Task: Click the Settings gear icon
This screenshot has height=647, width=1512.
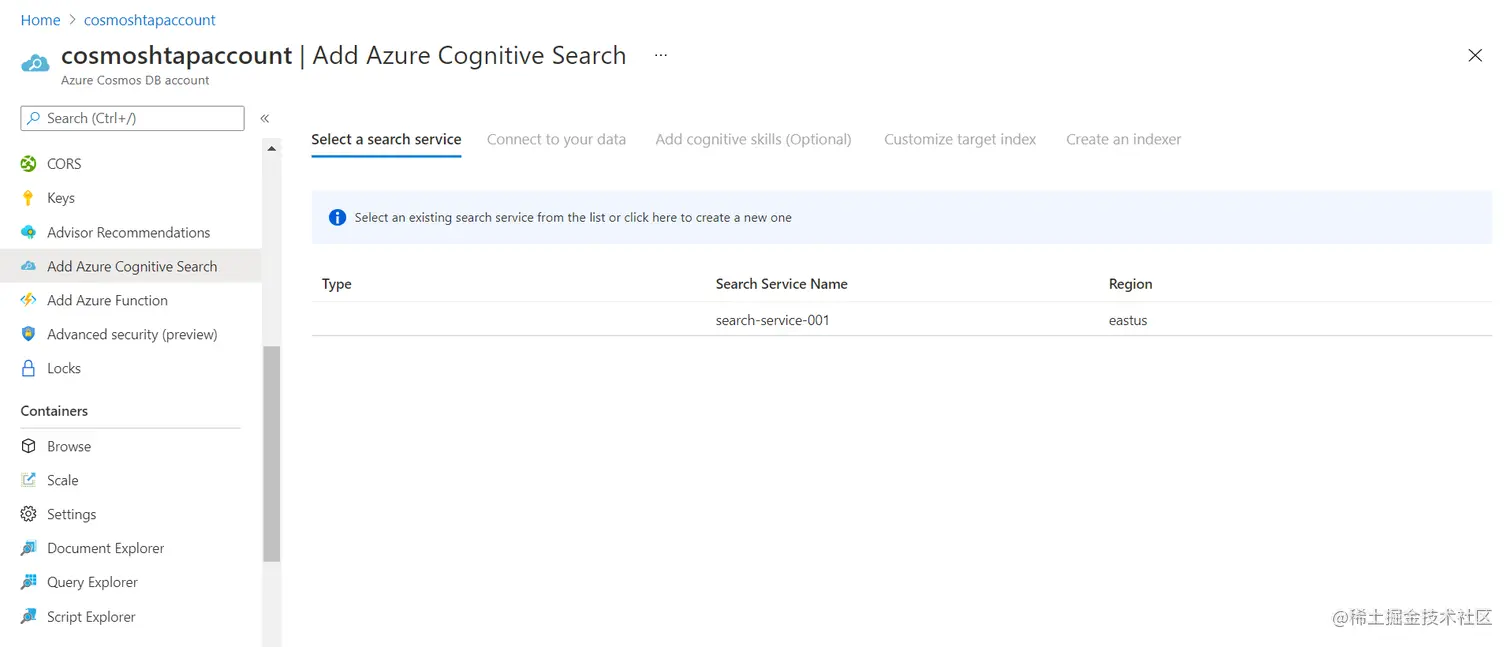Action: (x=28, y=514)
